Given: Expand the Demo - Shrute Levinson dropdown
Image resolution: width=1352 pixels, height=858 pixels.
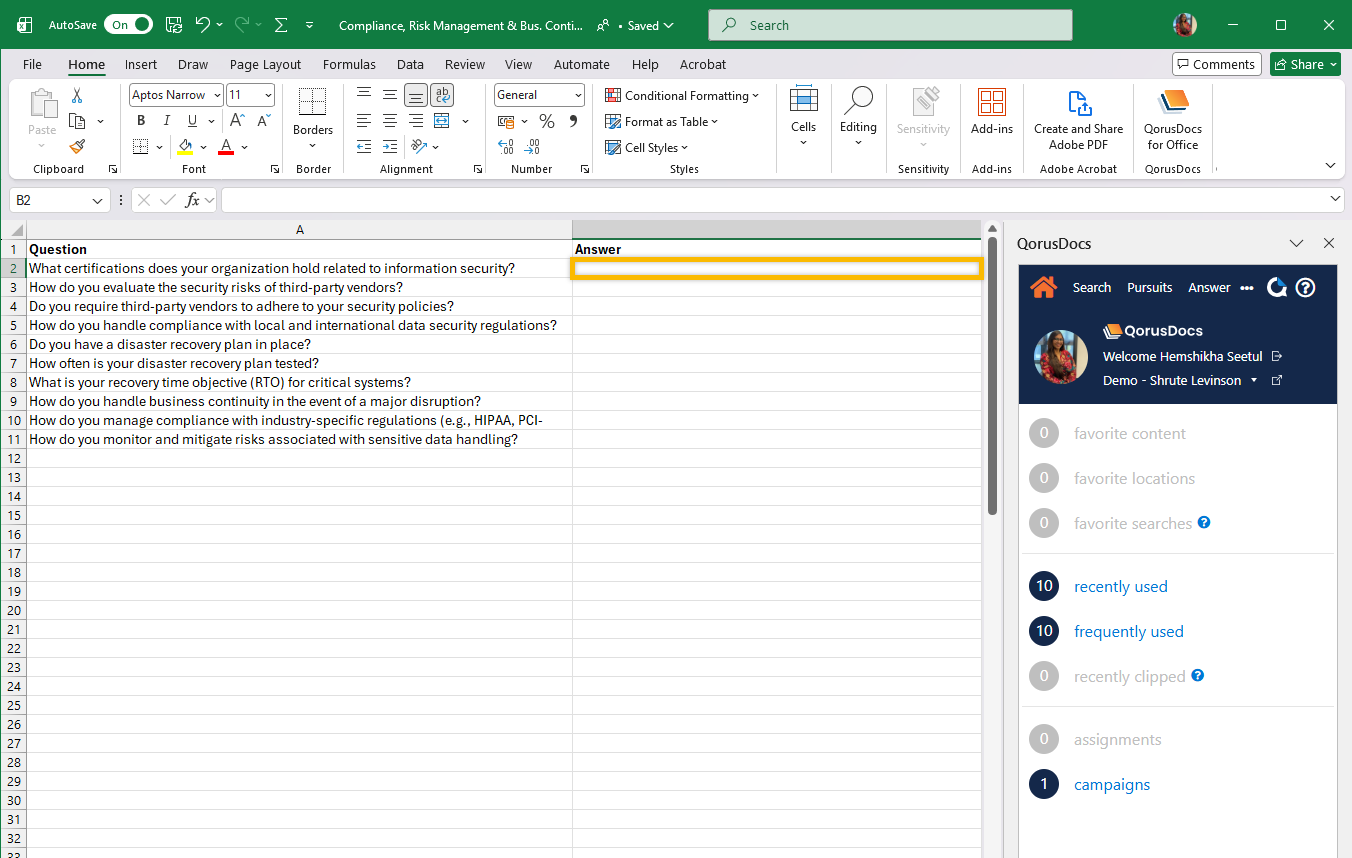Looking at the screenshot, I should click(1254, 381).
